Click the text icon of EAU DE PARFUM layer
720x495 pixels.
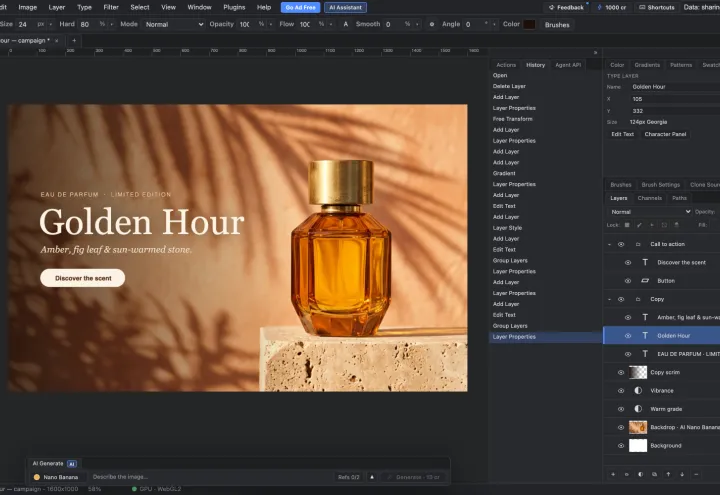coord(645,354)
